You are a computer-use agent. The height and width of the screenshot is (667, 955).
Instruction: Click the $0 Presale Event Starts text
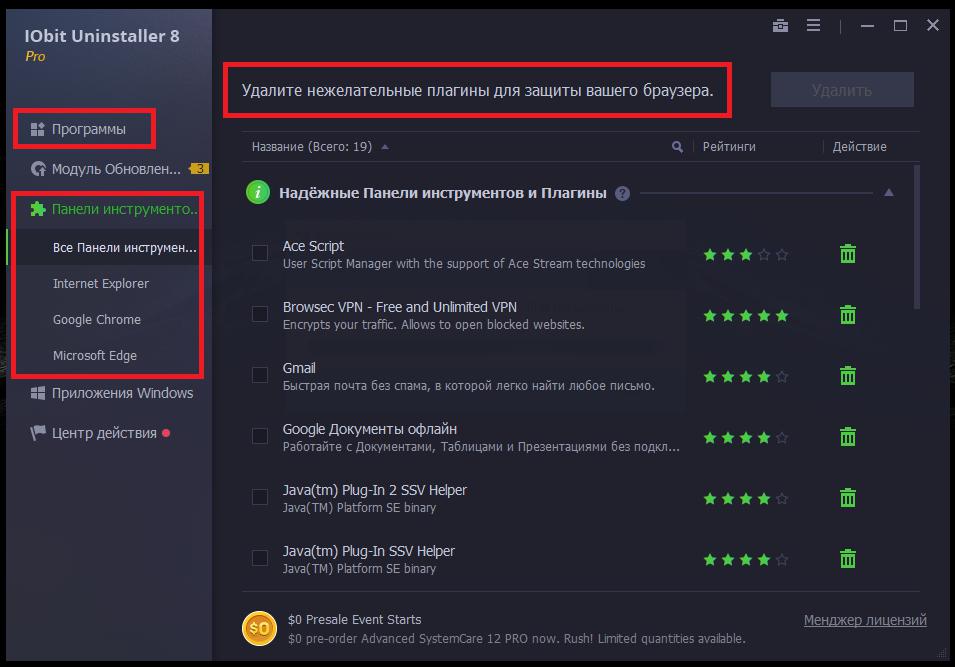(354, 619)
